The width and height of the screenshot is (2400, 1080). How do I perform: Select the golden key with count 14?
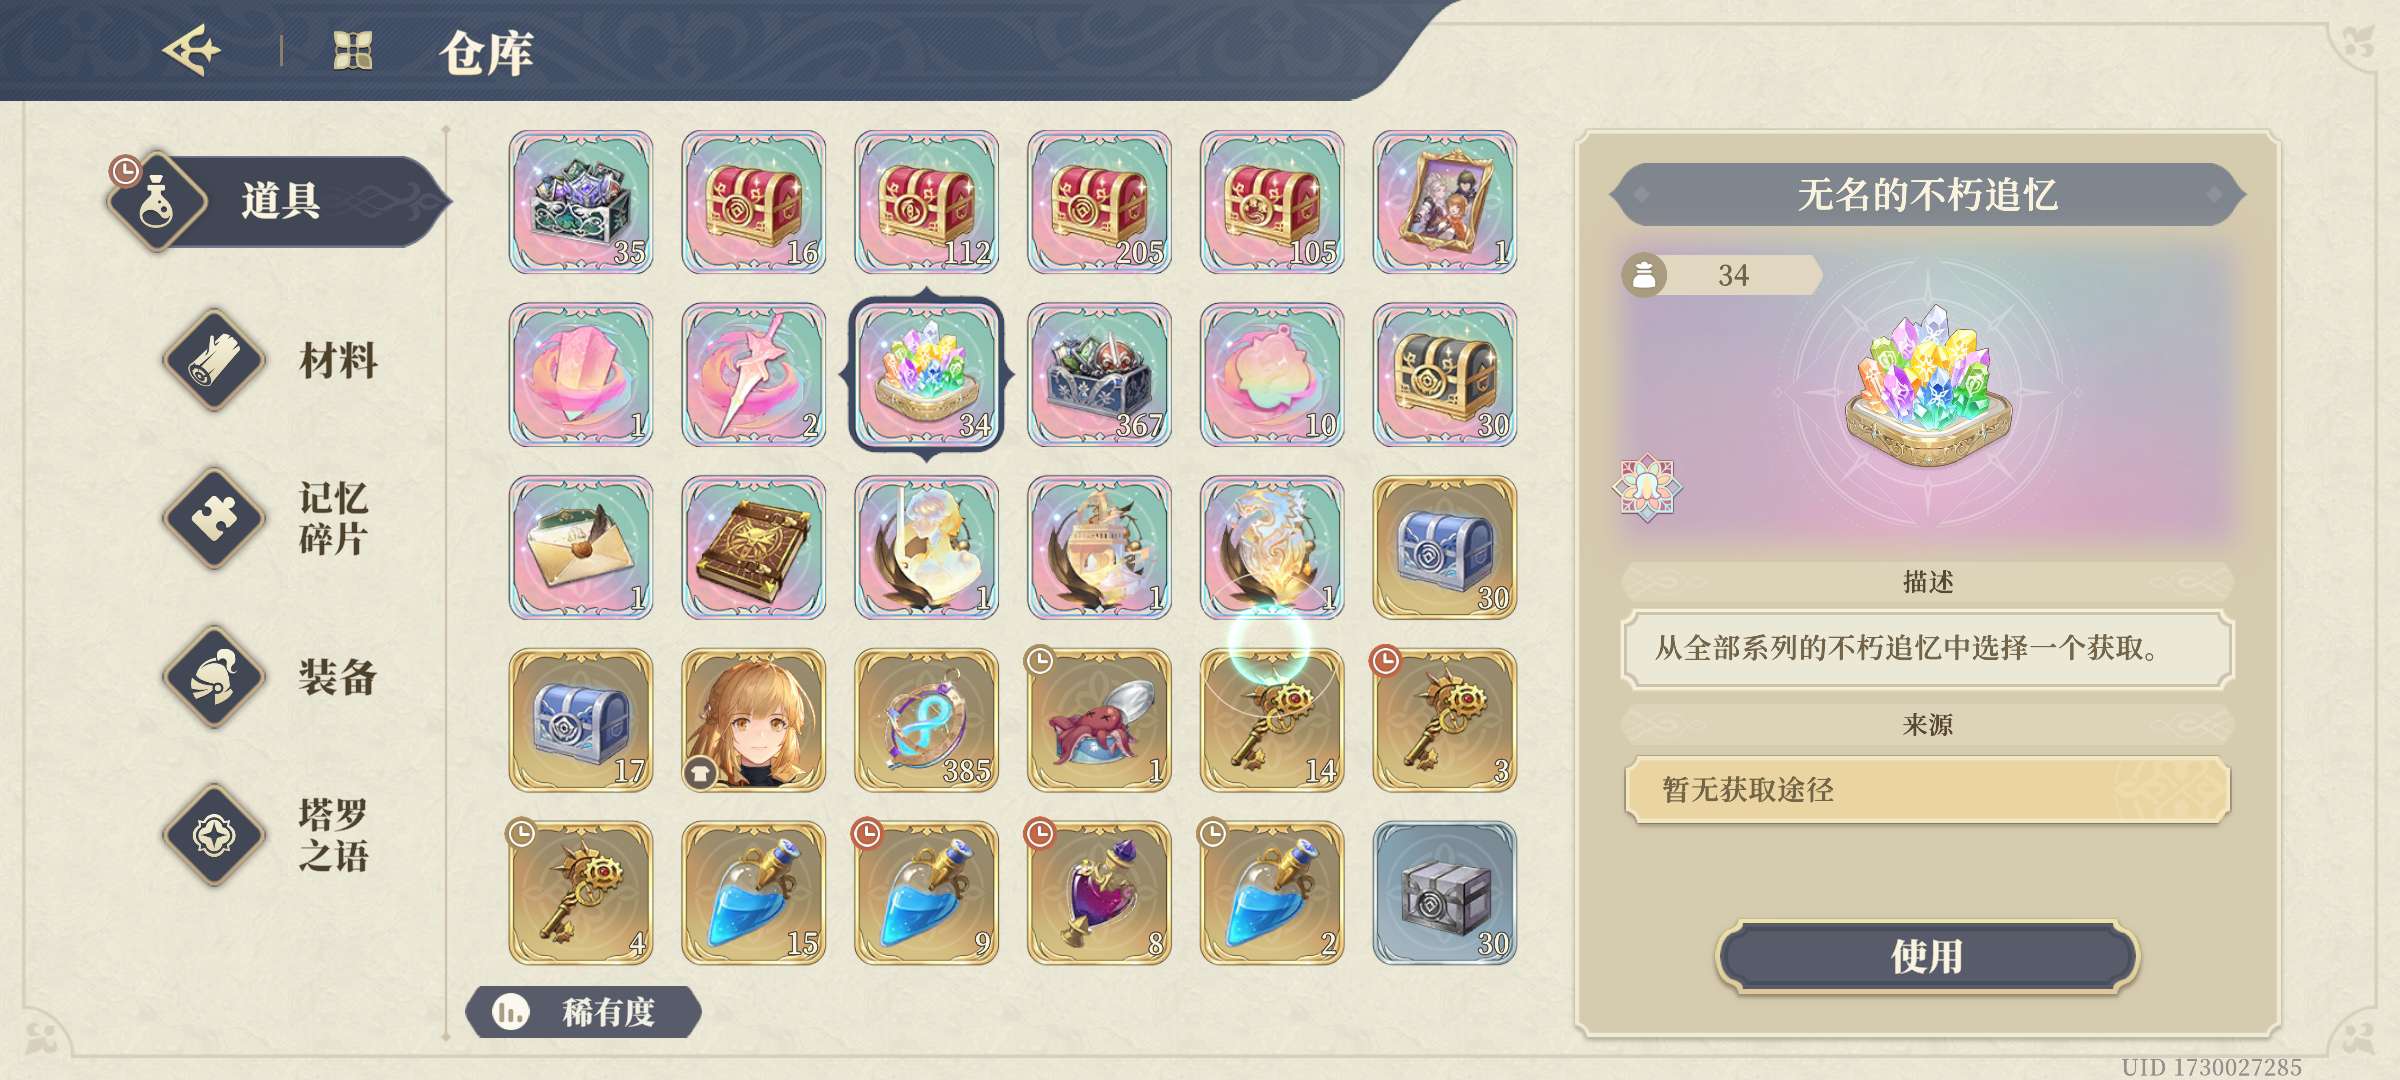(1272, 720)
